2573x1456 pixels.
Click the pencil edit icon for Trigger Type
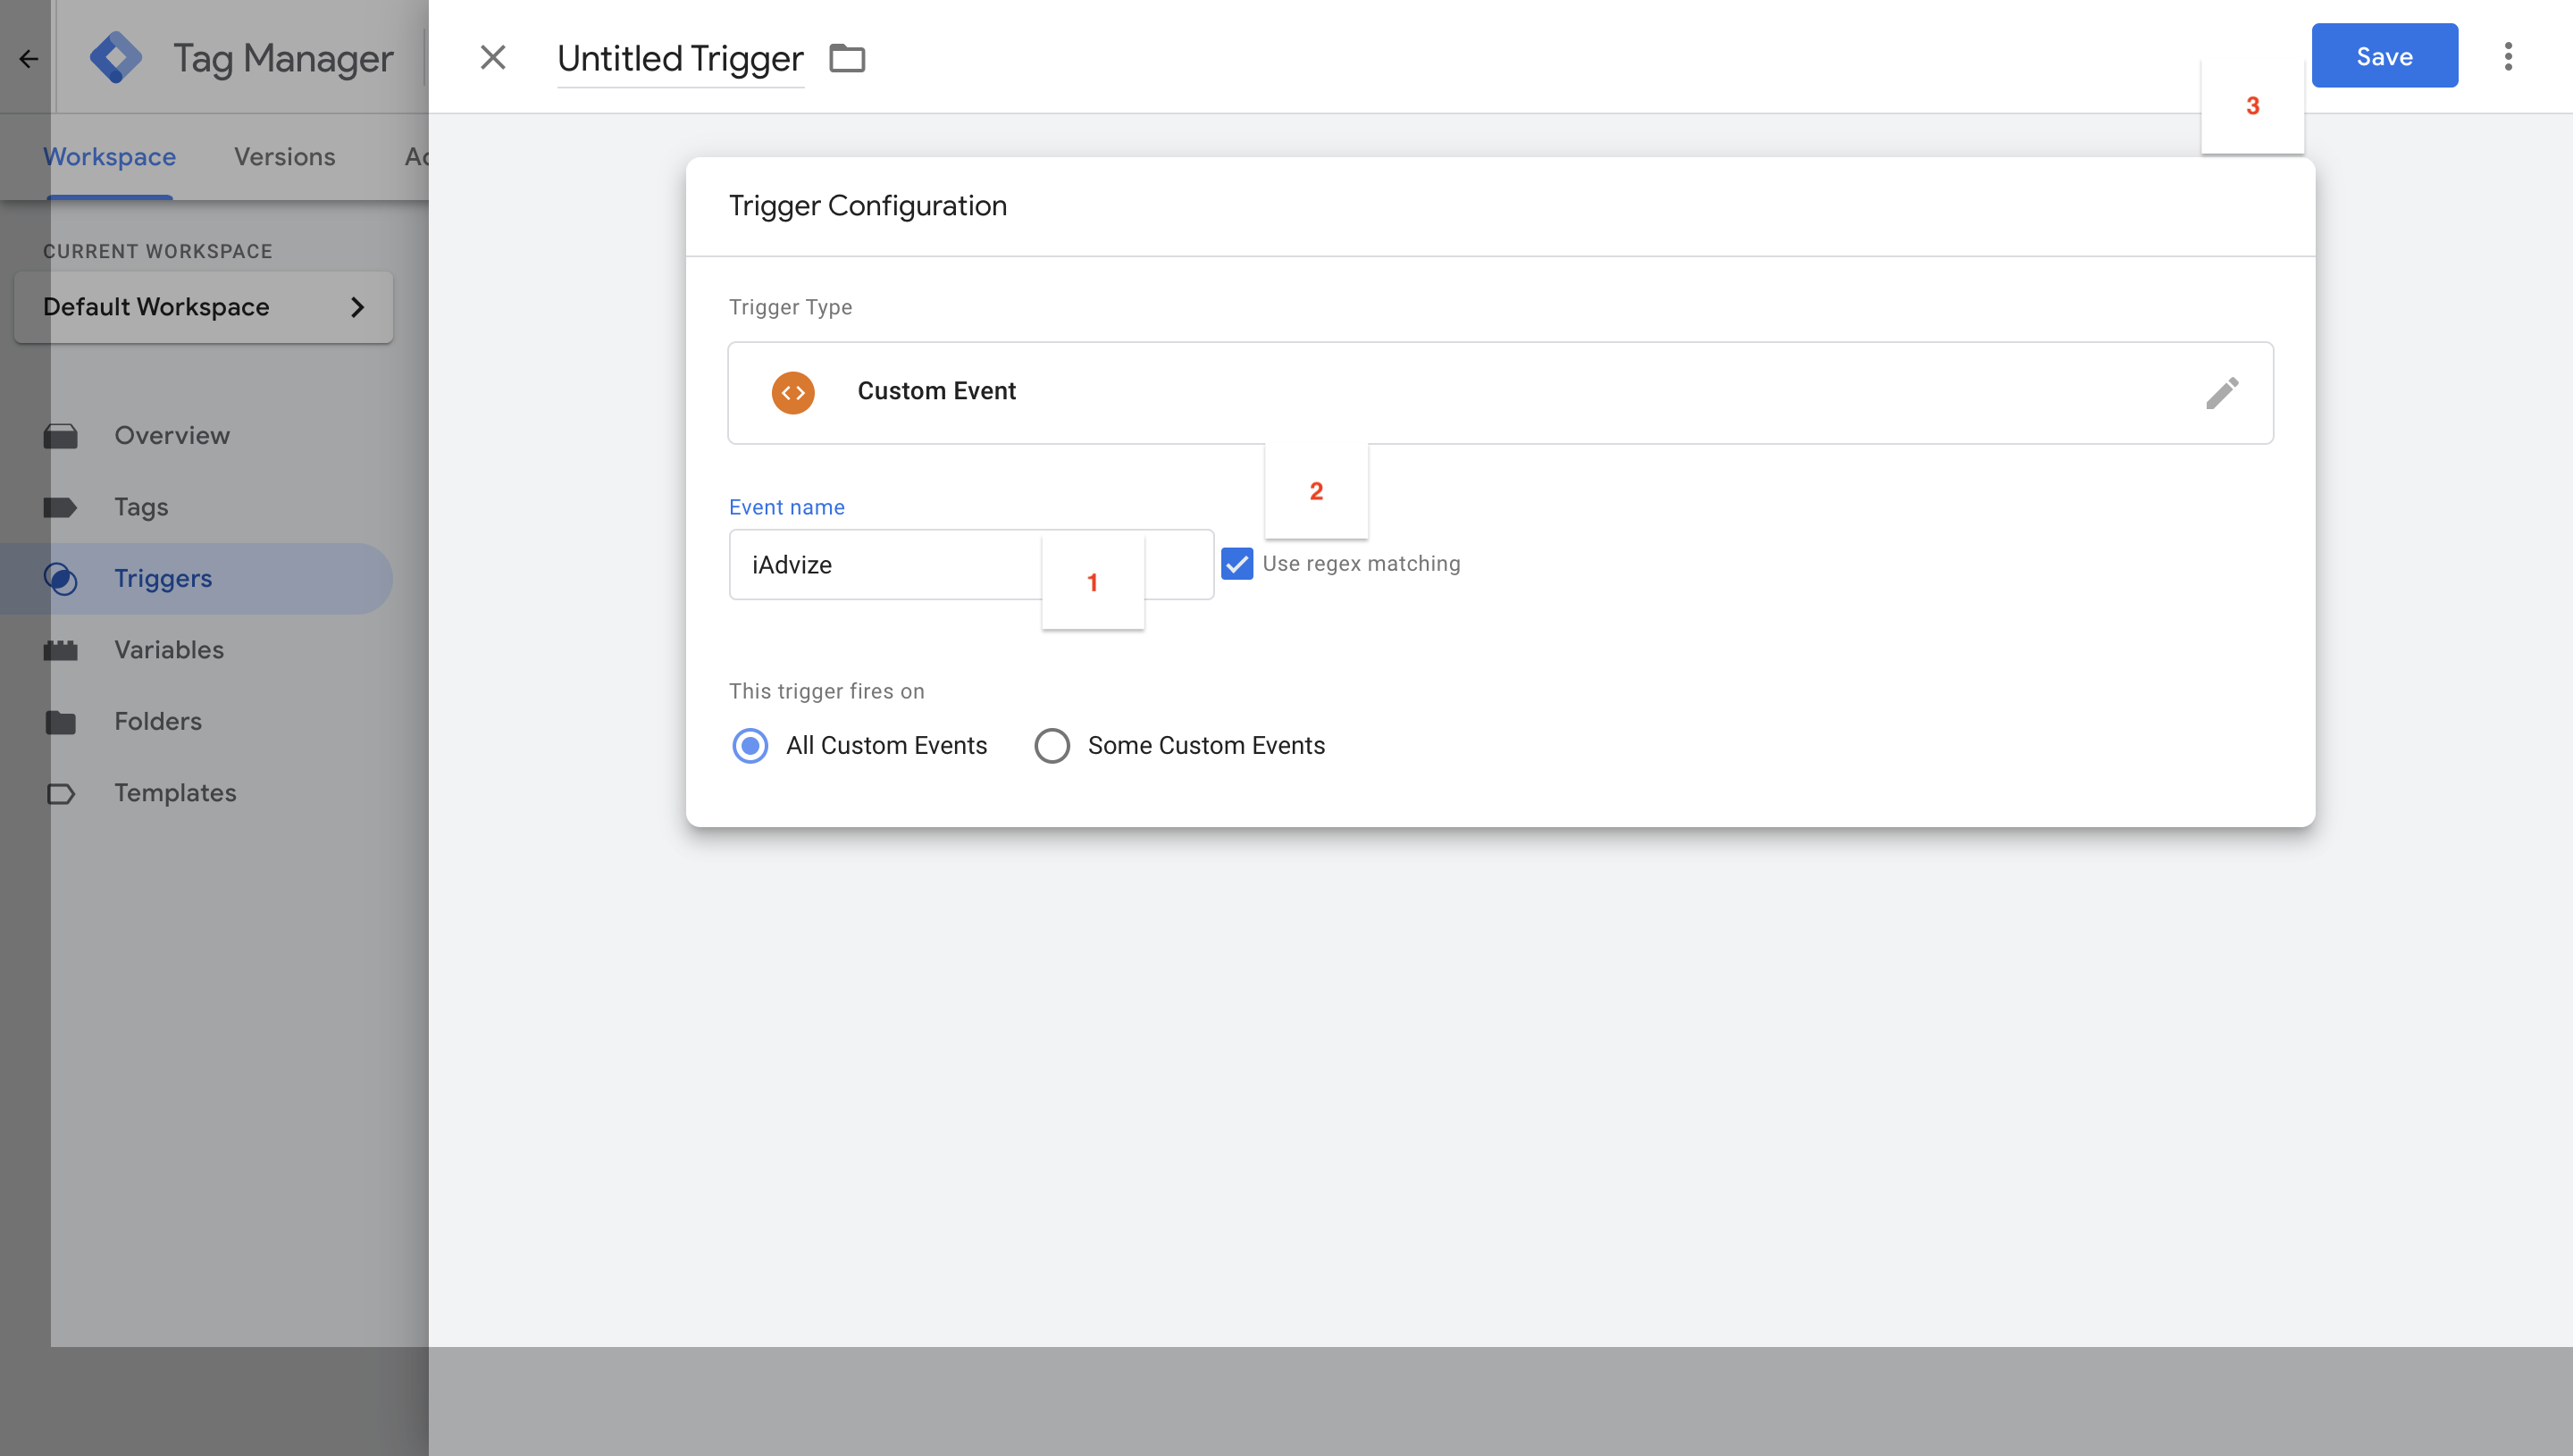2221,393
